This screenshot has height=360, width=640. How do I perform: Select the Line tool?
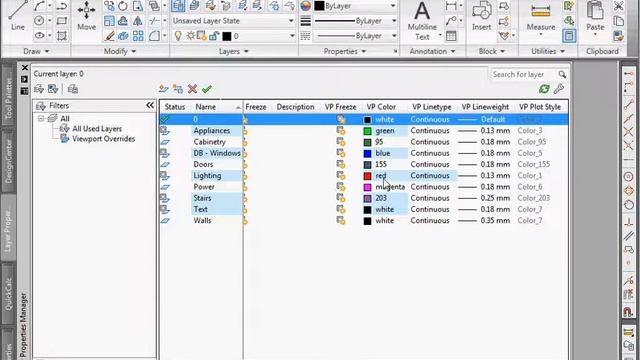(18, 15)
